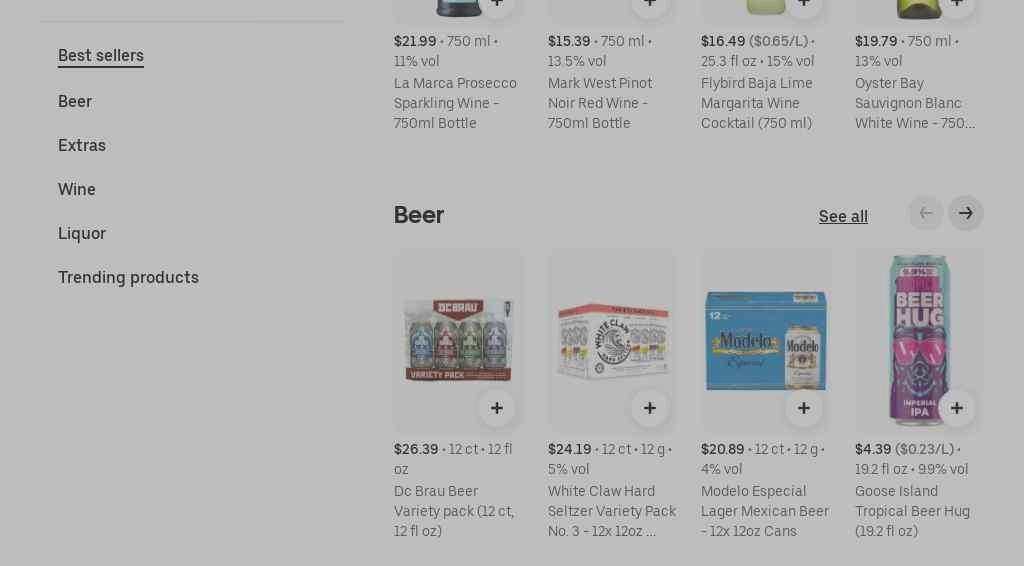
Task: Click See all link for Beer
Action: [x=843, y=217]
